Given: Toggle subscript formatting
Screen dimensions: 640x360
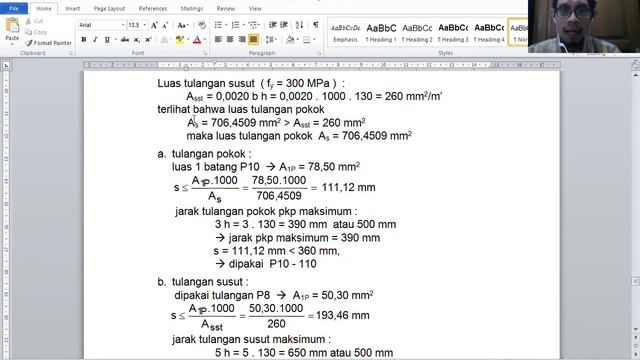Looking at the screenshot, I should (137, 40).
